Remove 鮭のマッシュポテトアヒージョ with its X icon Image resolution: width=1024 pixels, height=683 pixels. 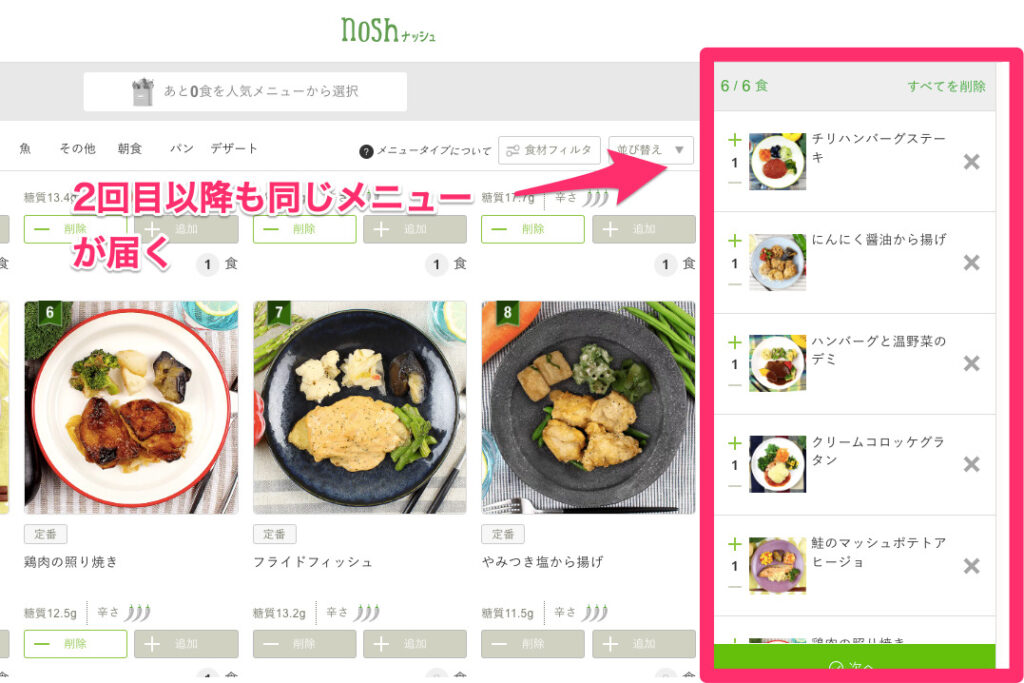coord(971,565)
